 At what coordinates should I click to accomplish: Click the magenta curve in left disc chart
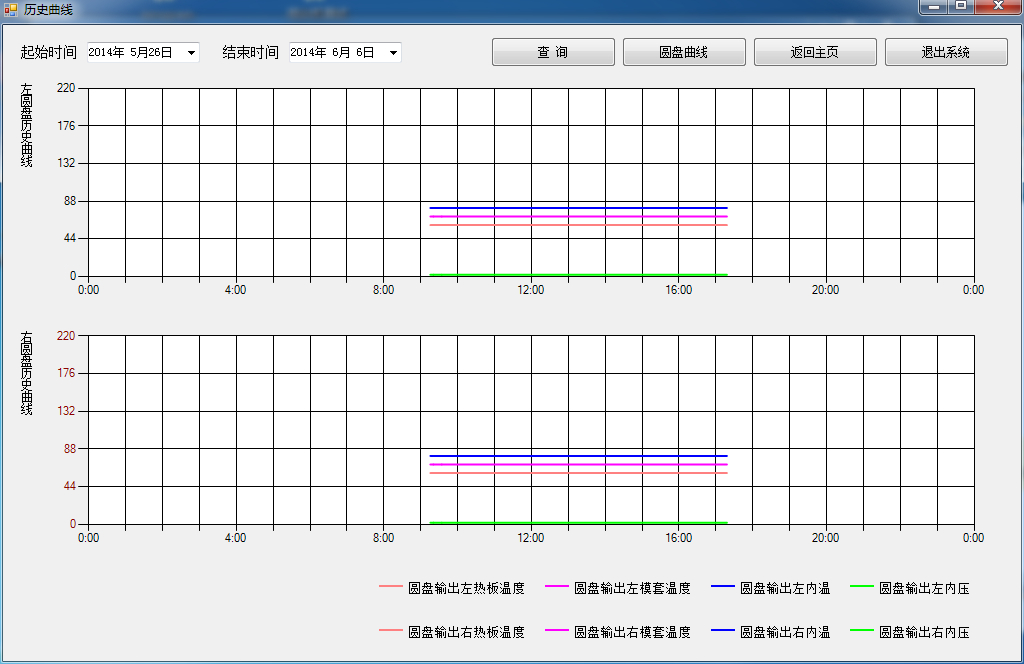click(x=579, y=217)
